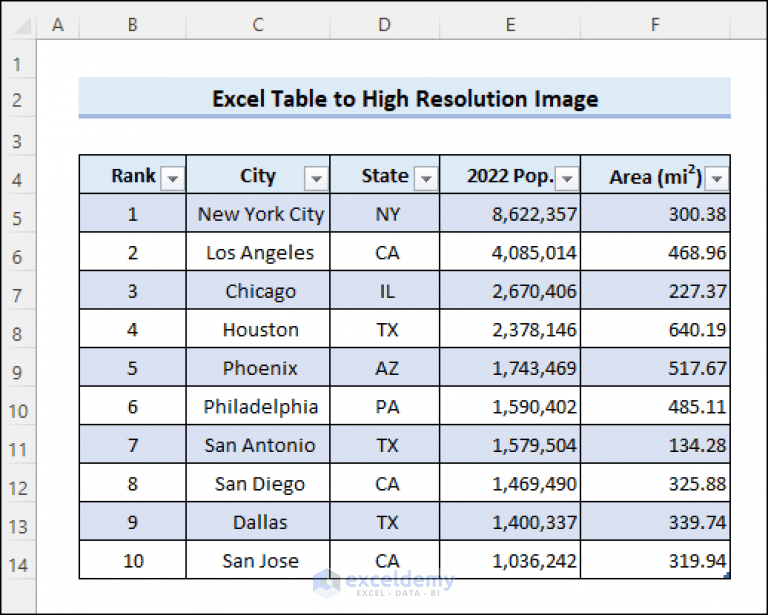Select the 'NY' state cell
Image resolution: width=768 pixels, height=615 pixels.
click(385, 213)
